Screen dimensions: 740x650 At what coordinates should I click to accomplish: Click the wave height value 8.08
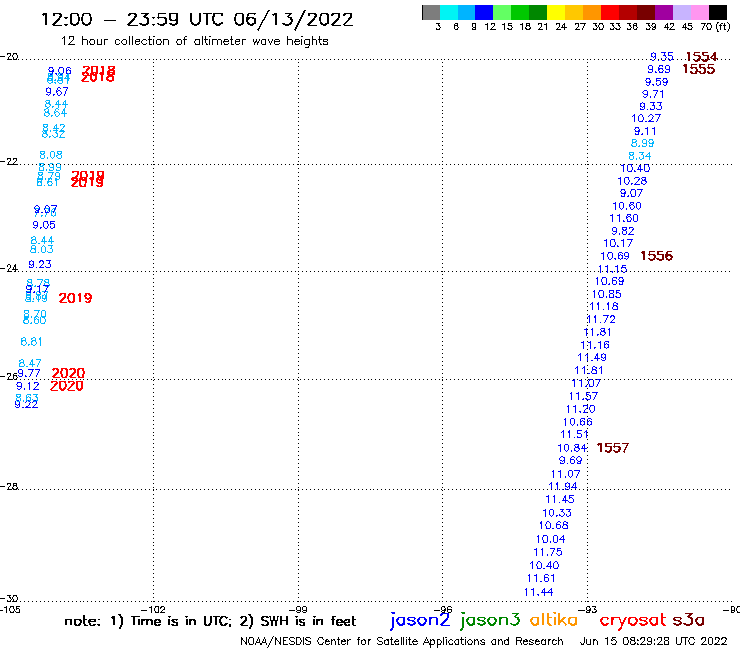pyautogui.click(x=50, y=155)
